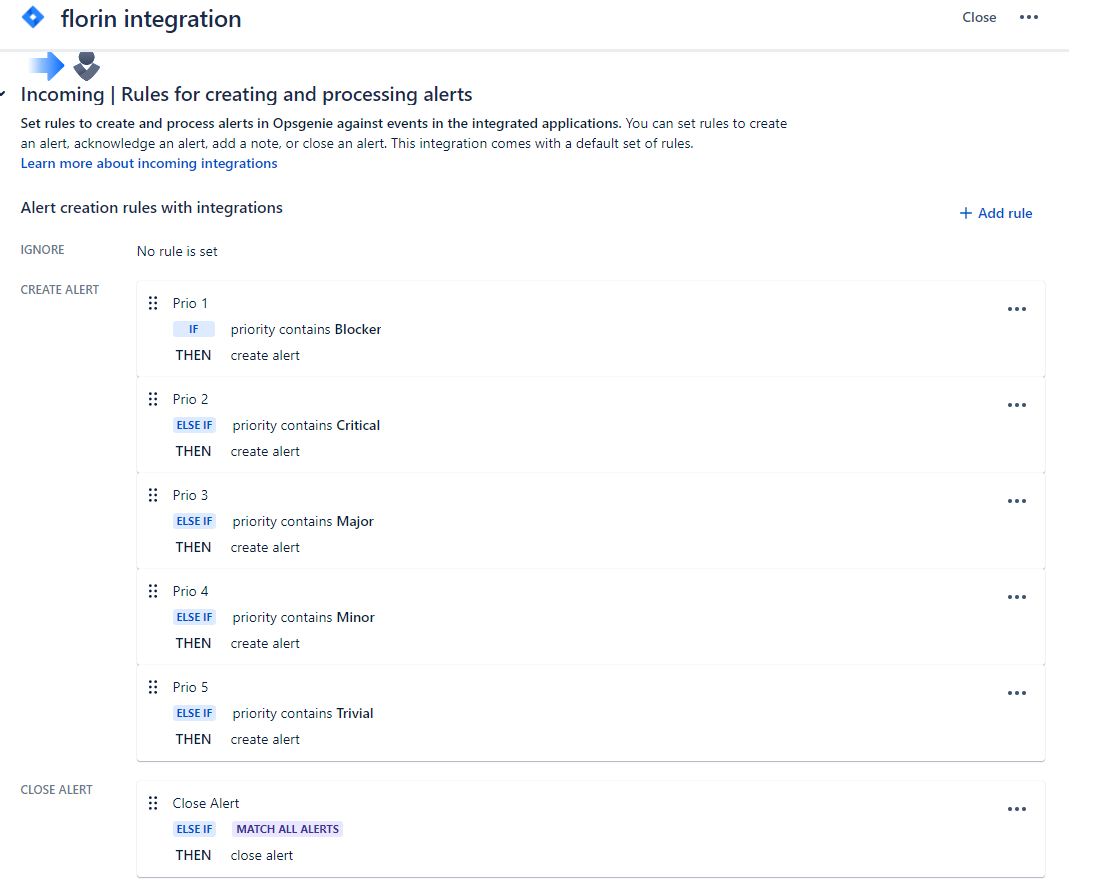Select the Prio 3 rule title

tap(190, 496)
